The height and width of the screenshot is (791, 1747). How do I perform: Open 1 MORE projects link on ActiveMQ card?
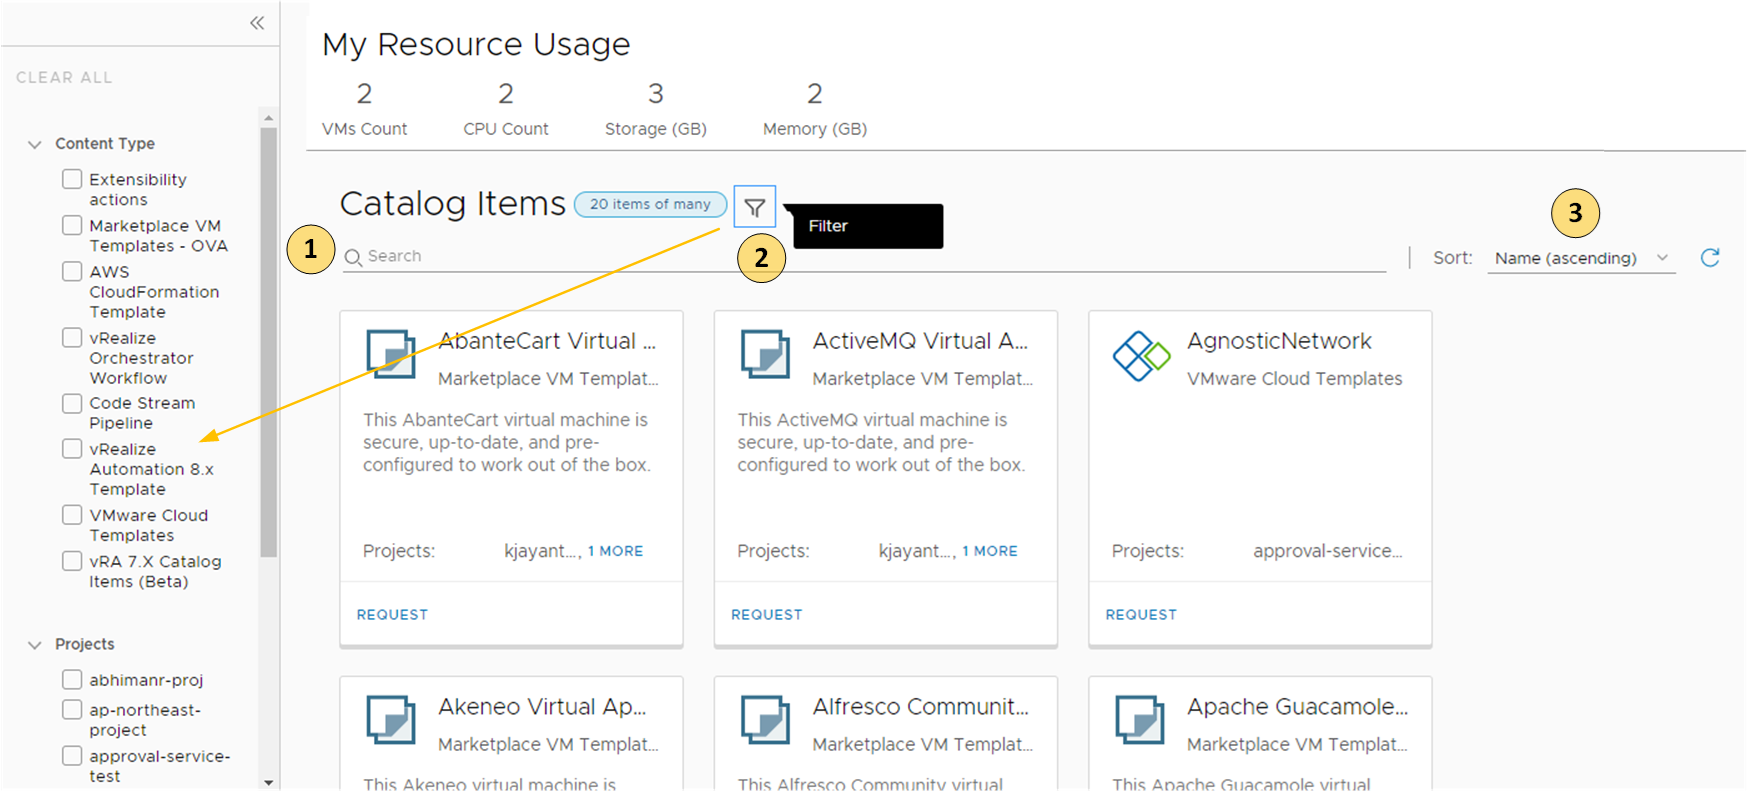pyautogui.click(x=990, y=551)
